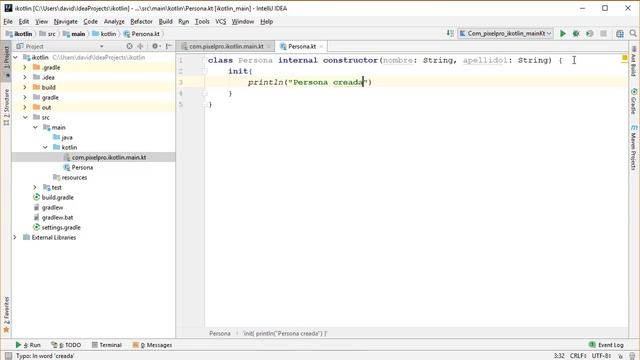This screenshot has width=640, height=360.
Task: Click the fold marker beside init line
Action: pos(204,71)
